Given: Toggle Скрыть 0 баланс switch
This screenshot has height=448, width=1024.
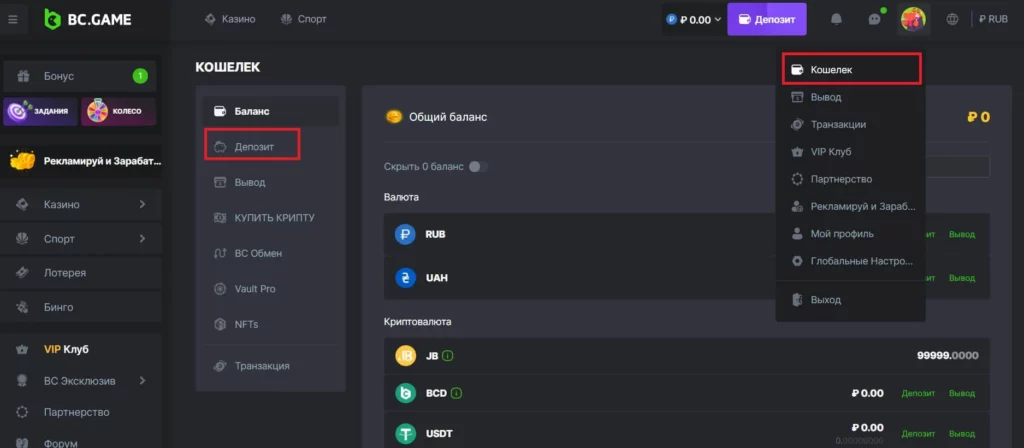Looking at the screenshot, I should [478, 167].
